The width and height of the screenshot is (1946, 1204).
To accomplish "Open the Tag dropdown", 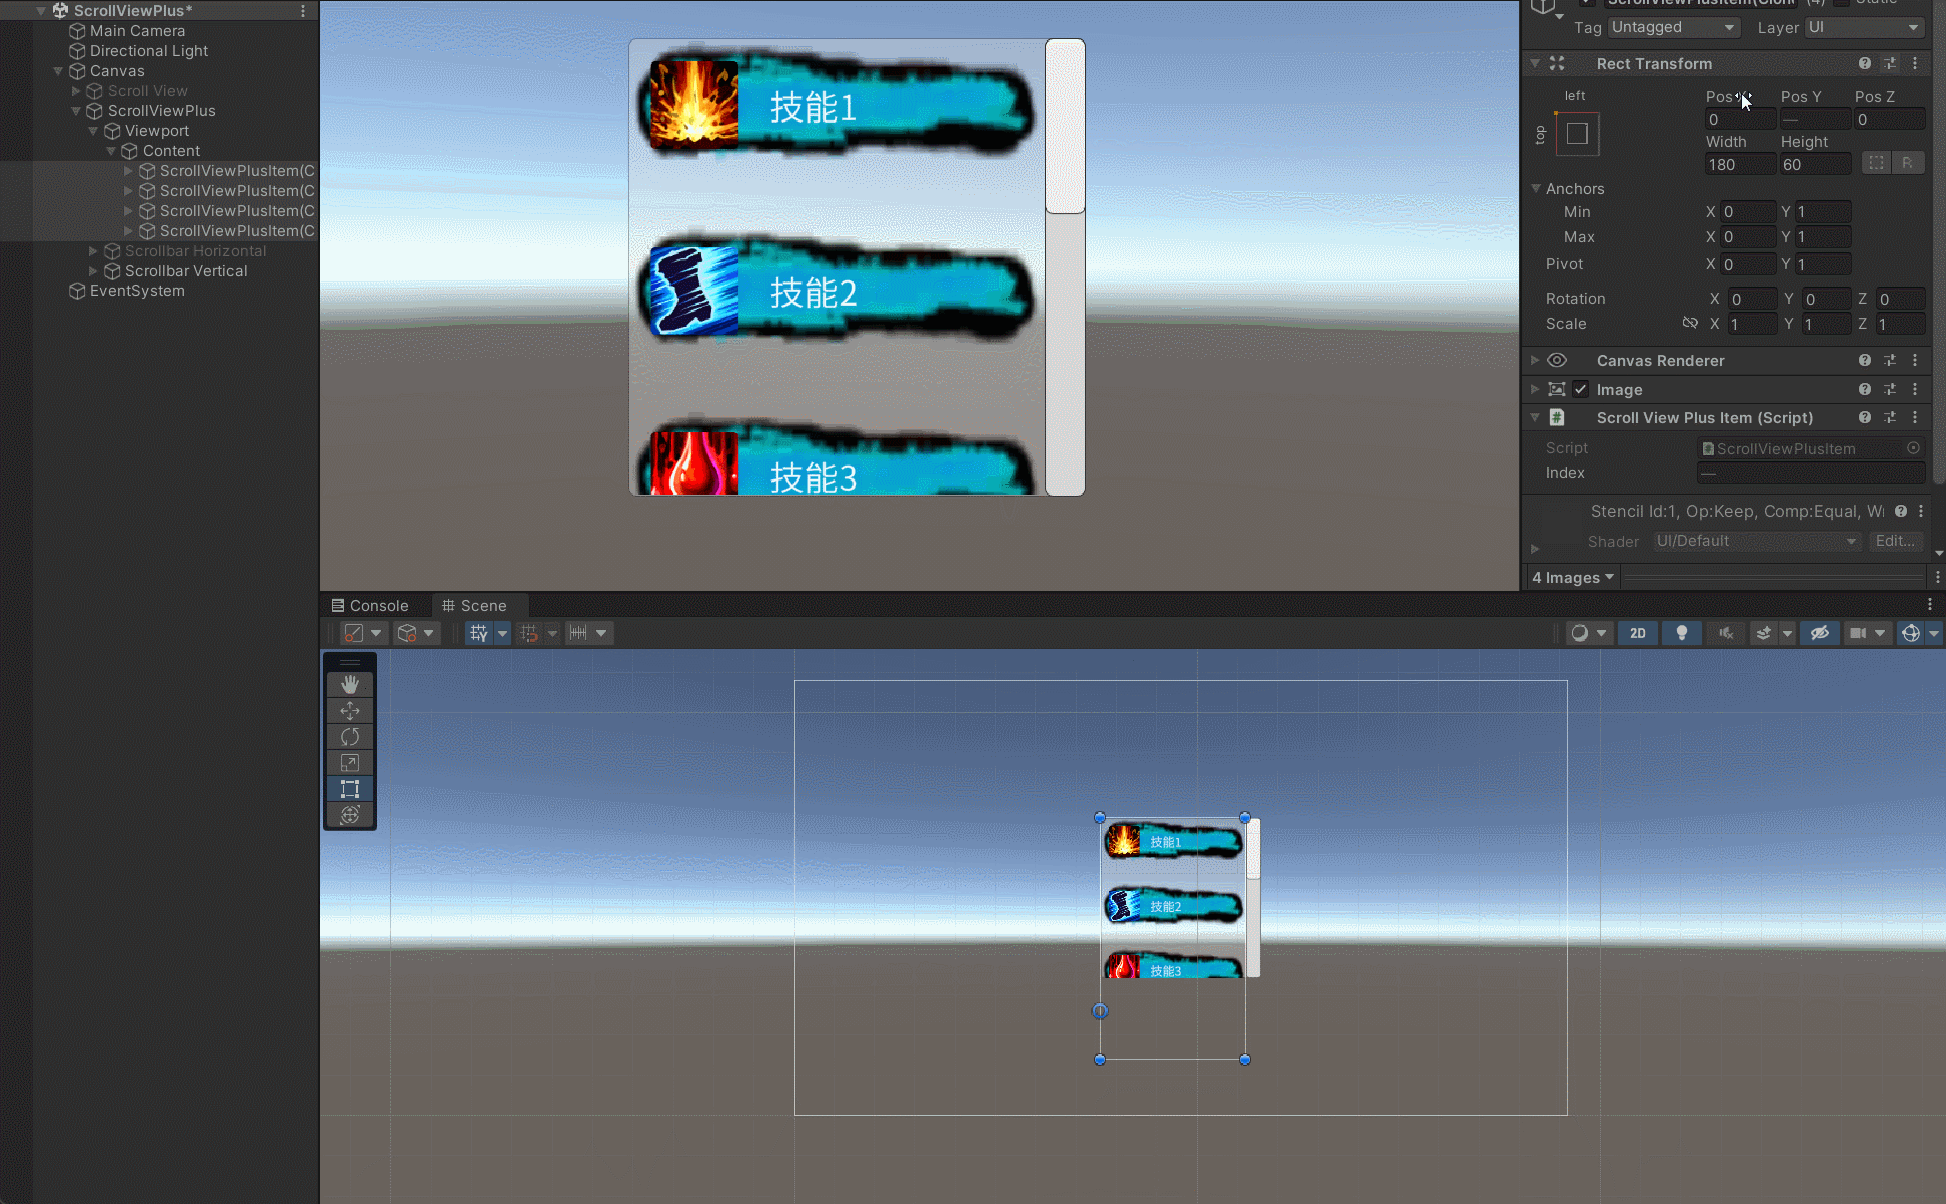I will pyautogui.click(x=1673, y=28).
